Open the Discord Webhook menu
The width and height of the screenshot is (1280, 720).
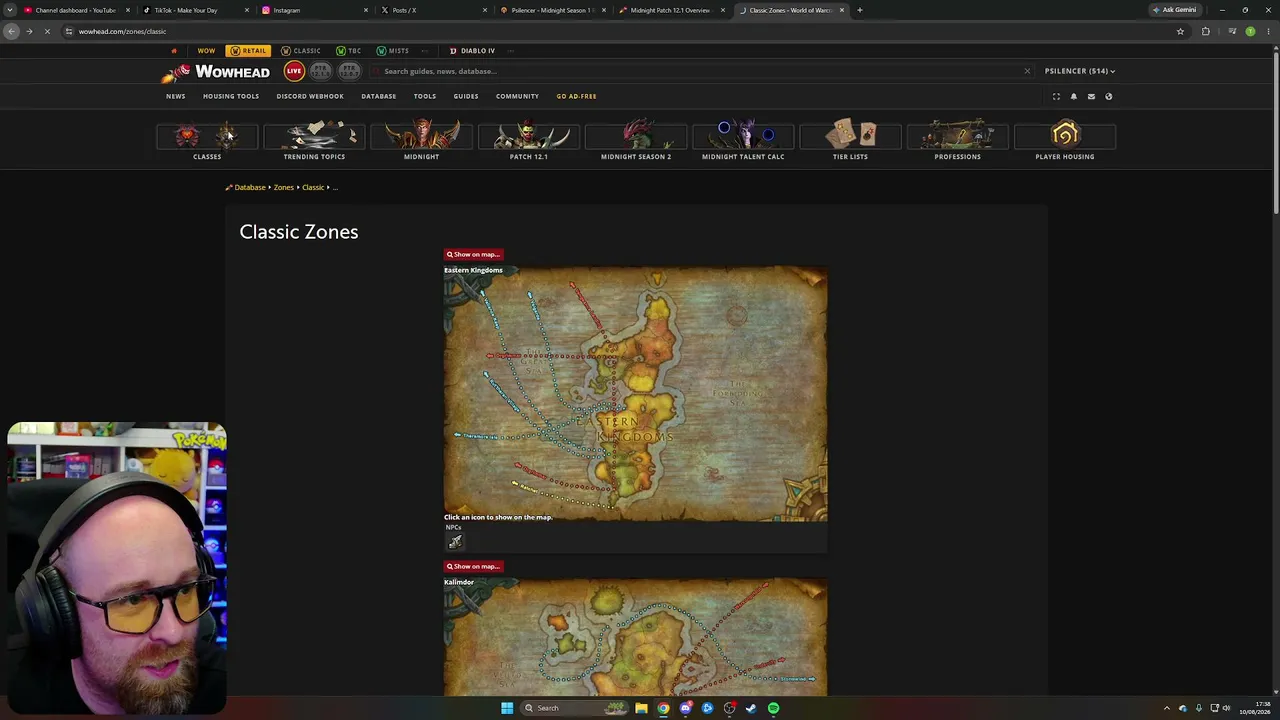pos(310,96)
